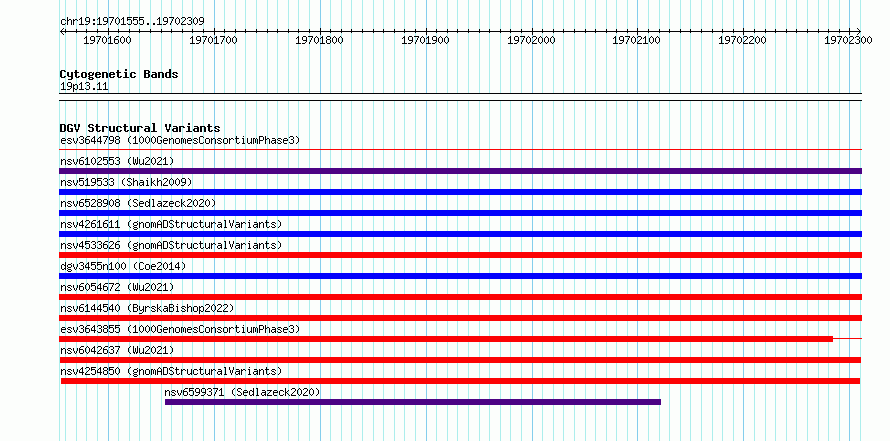Image resolution: width=890 pixels, height=441 pixels.
Task: Open nsv519533 (Shaikh2009) label
Action: 126,182
